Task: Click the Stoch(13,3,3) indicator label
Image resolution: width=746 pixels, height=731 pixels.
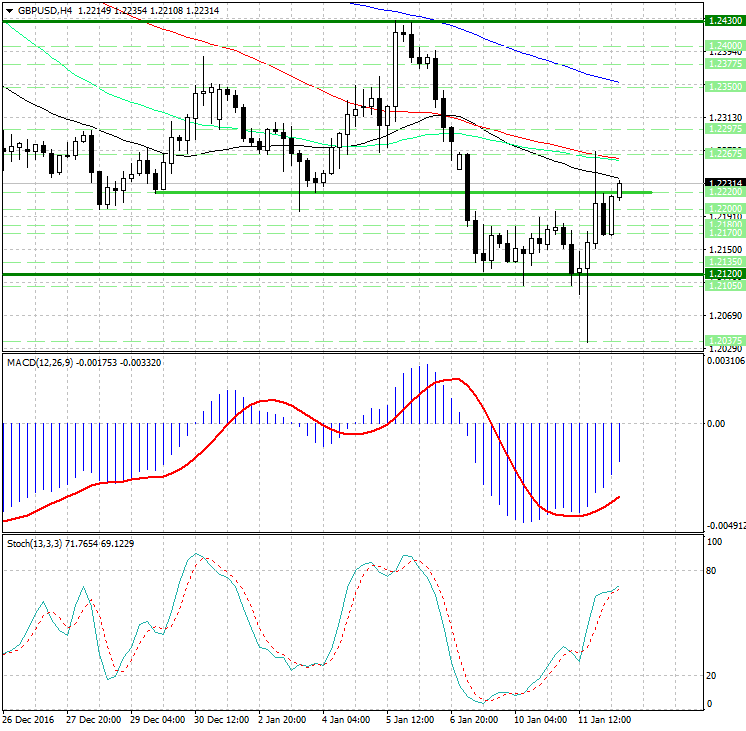Action: click(x=34, y=543)
